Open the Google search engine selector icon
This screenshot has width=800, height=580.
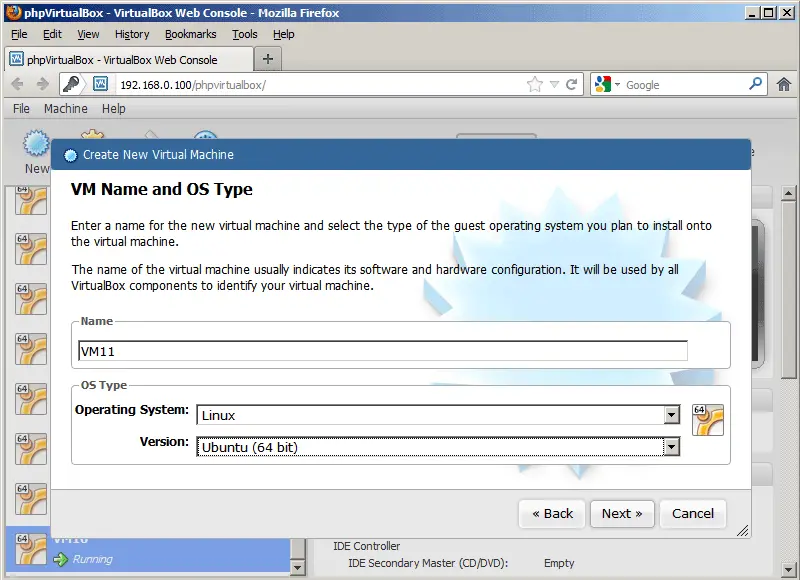coord(607,84)
